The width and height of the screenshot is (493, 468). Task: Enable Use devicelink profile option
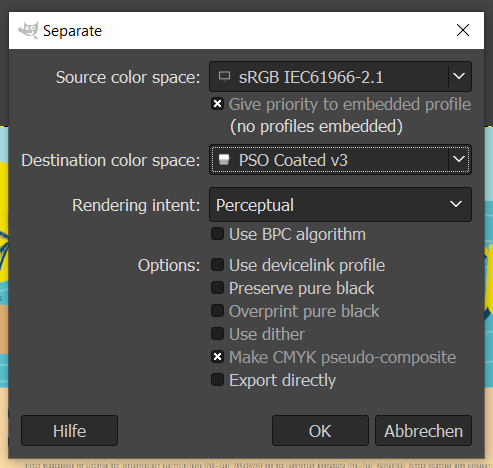pos(217,265)
